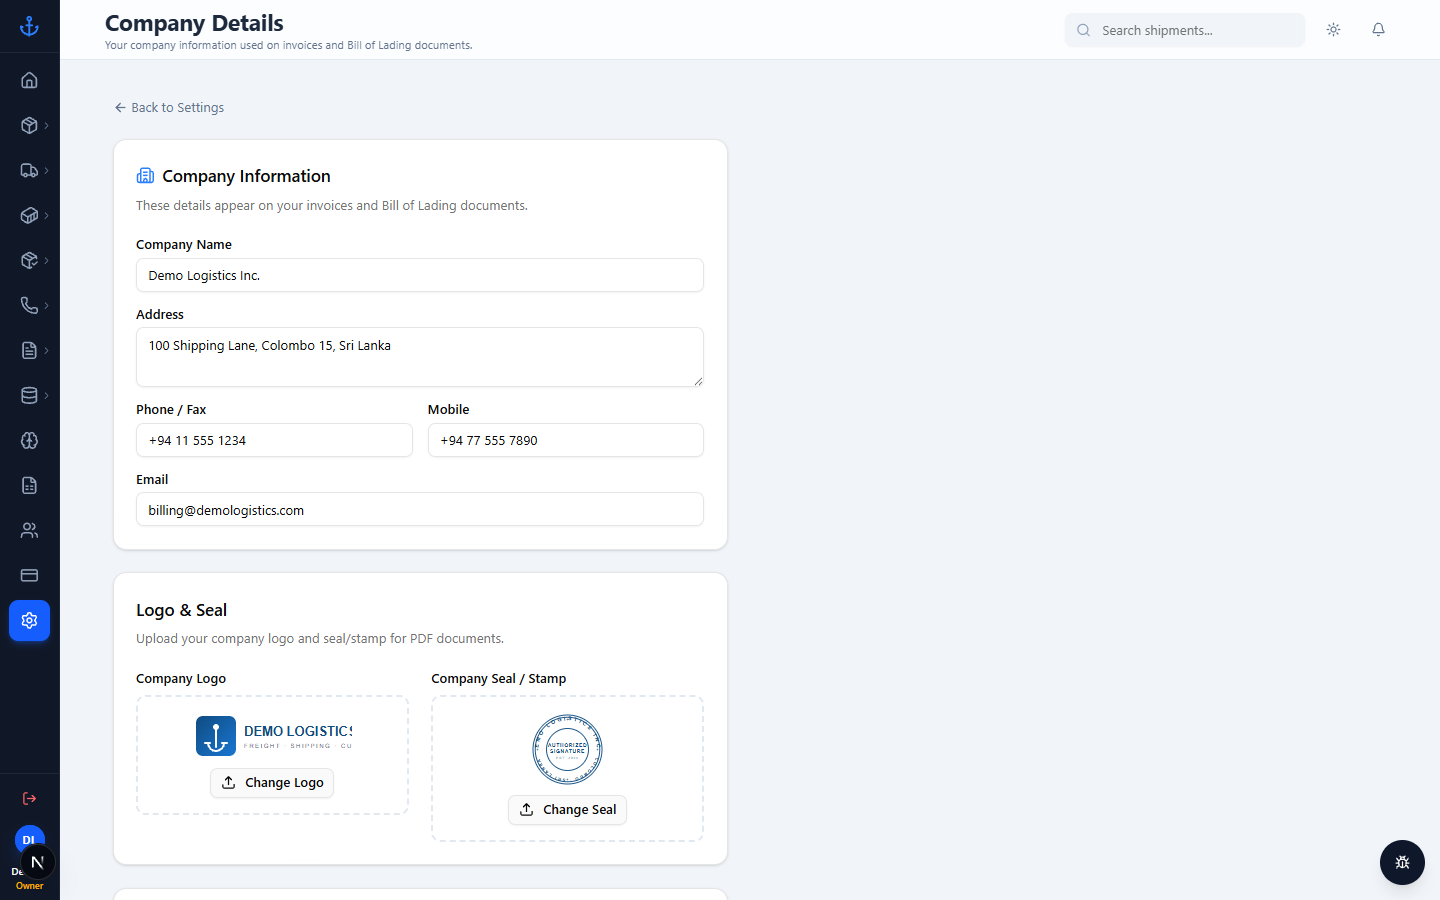Click the bug icon button
This screenshot has height=900, width=1440.
1402,862
